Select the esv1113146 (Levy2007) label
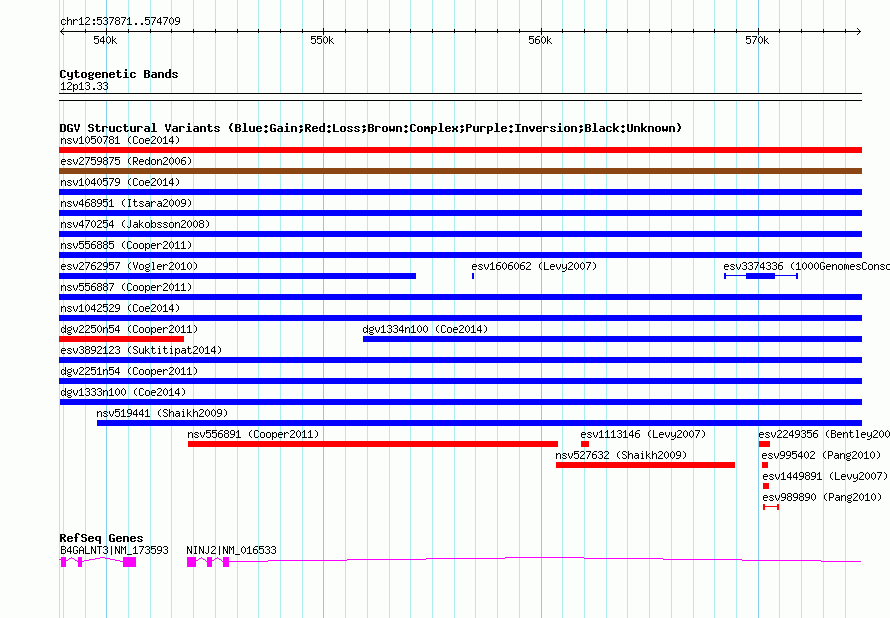The width and height of the screenshot is (890, 618). click(x=643, y=434)
